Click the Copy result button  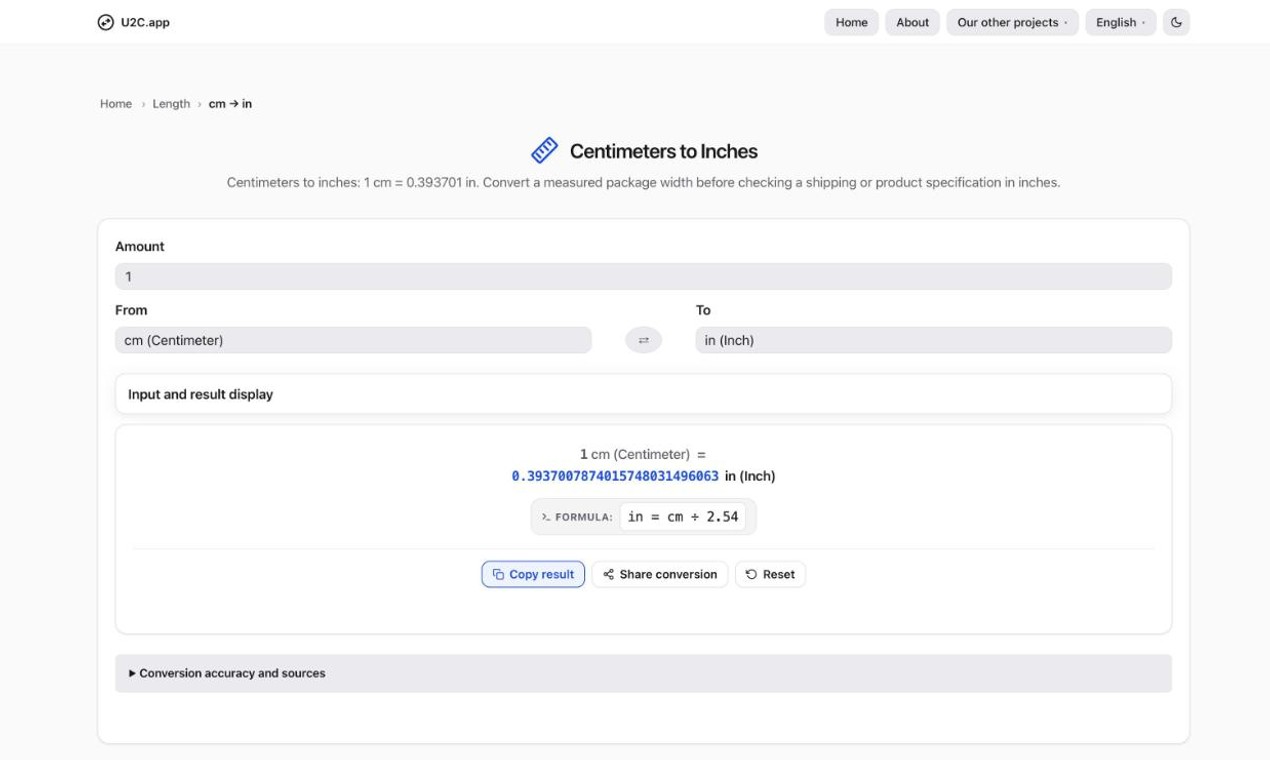[x=533, y=574]
